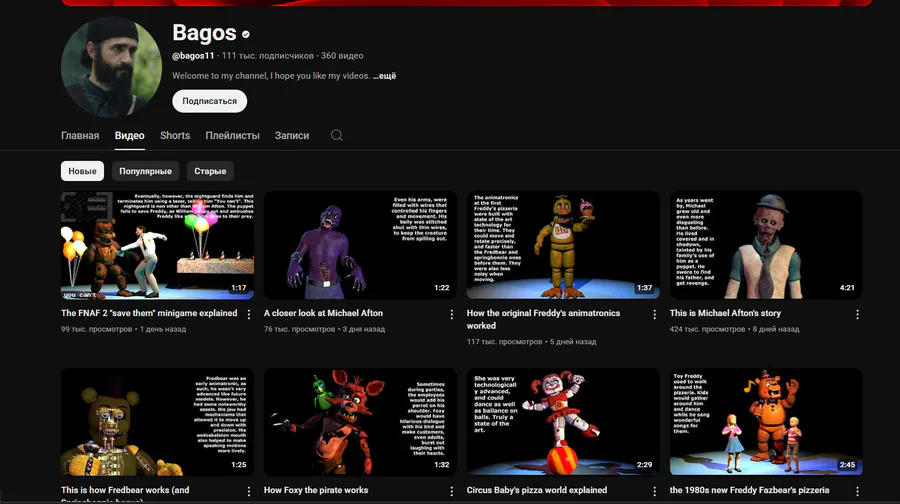Open video title The FNAF 2 'save them' minigame explained
The image size is (900, 504).
click(x=149, y=313)
